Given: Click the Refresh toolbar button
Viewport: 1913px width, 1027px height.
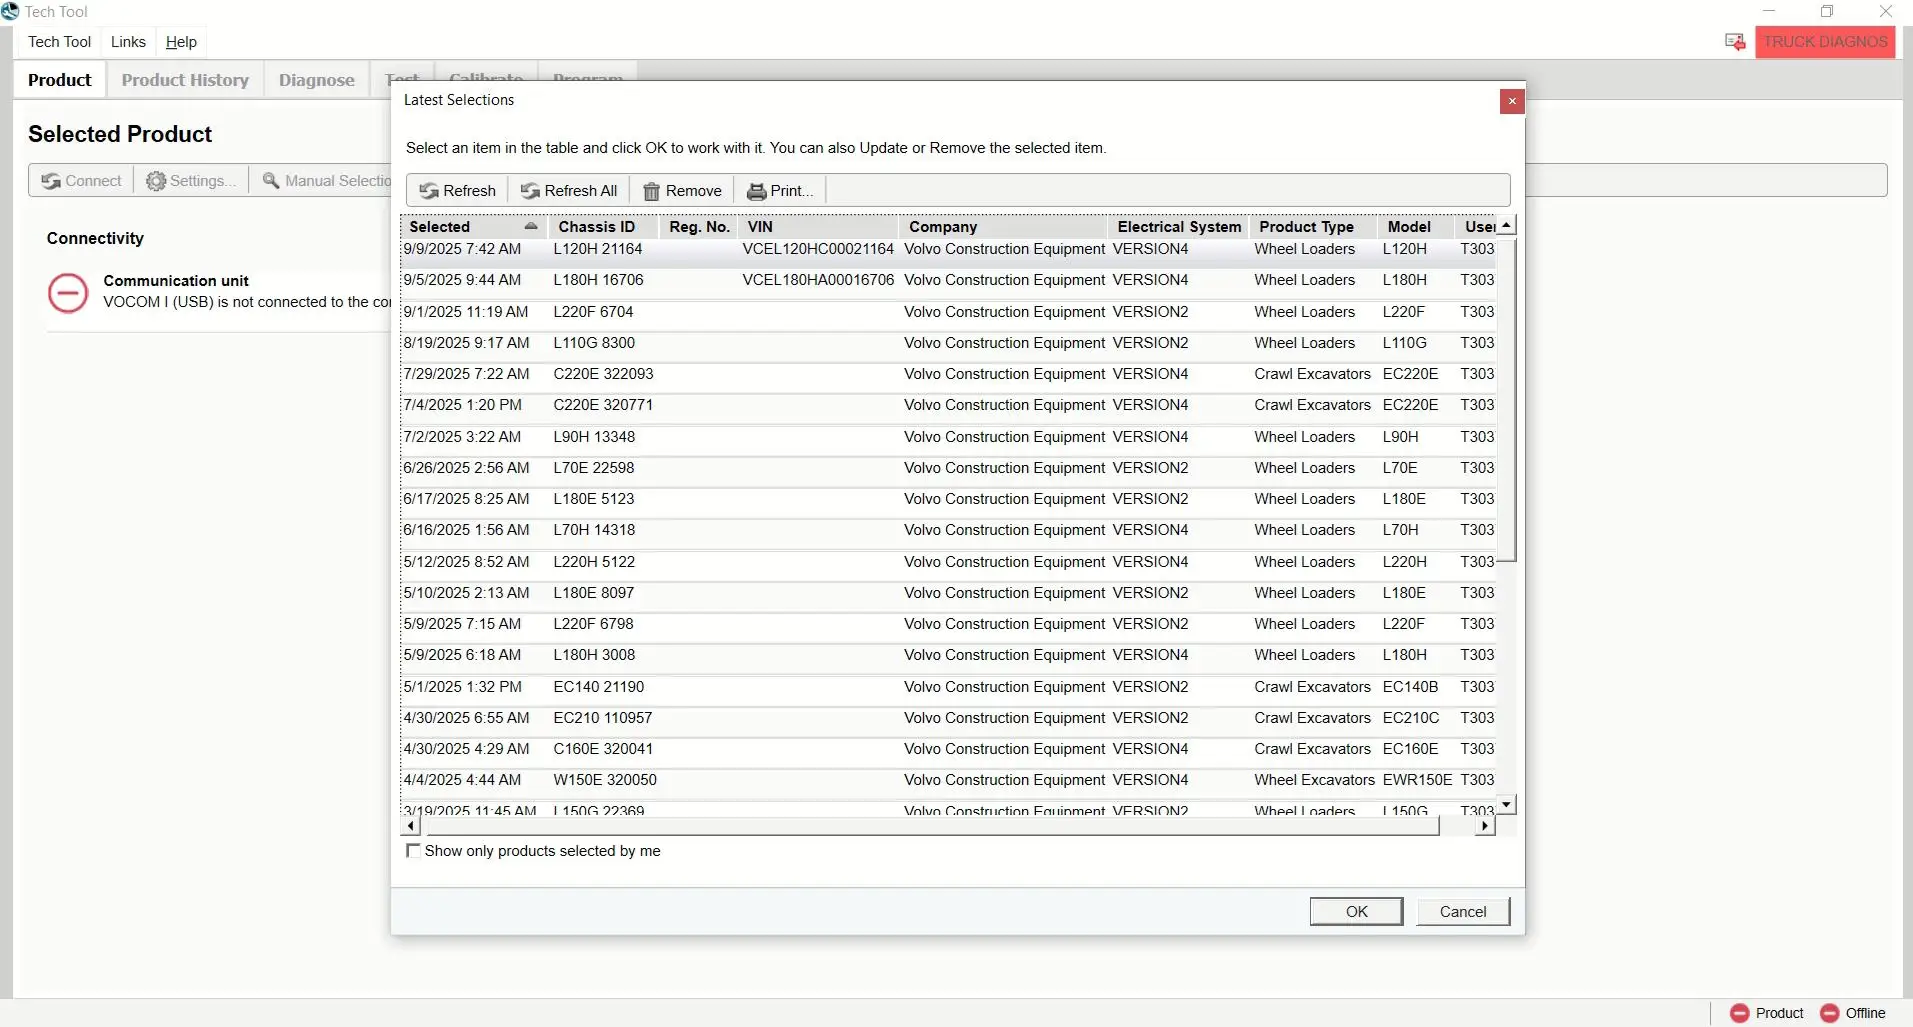Looking at the screenshot, I should click(457, 191).
